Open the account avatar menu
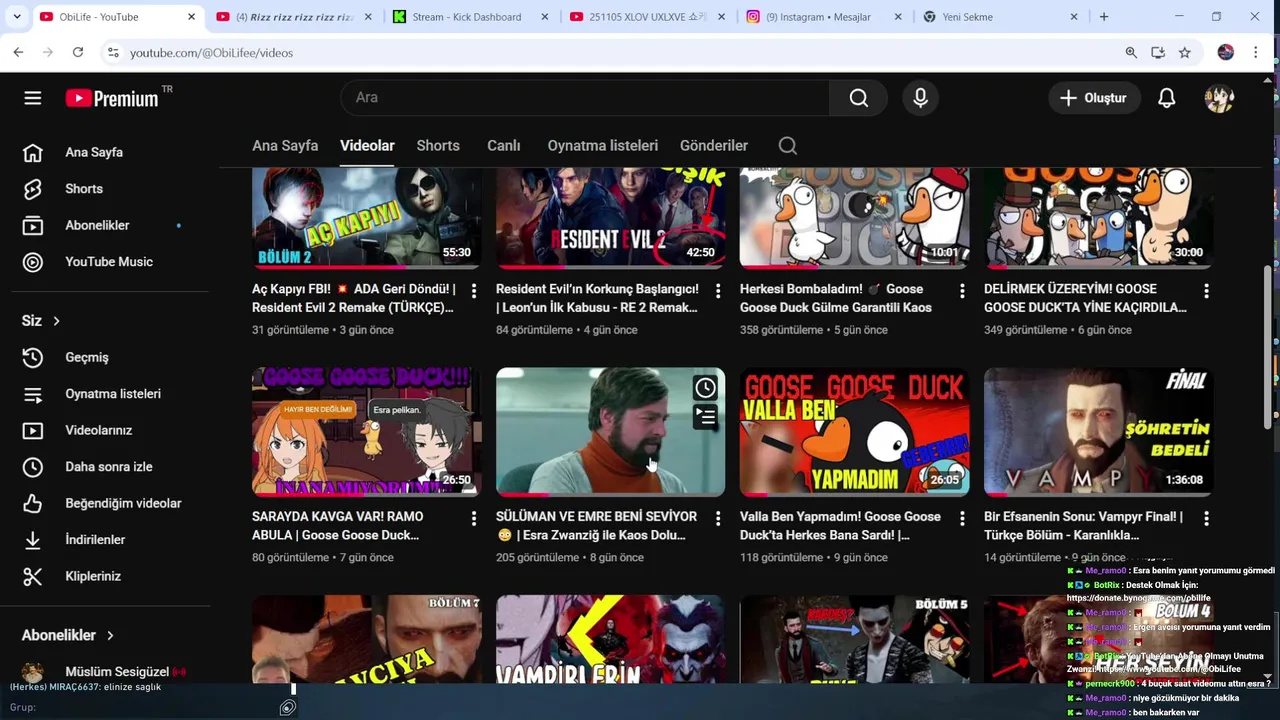1280x720 pixels. click(x=1219, y=98)
